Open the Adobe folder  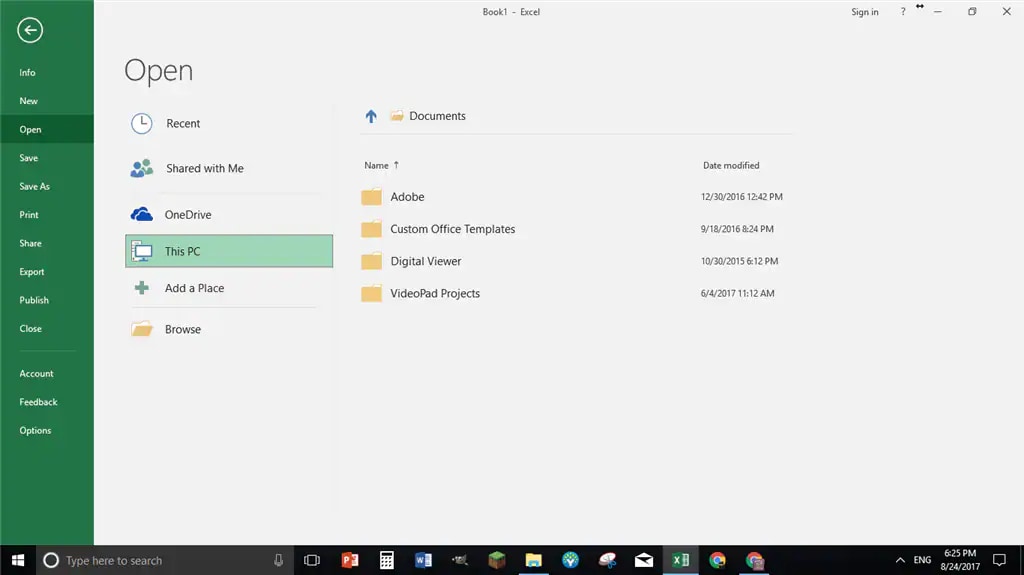coord(407,197)
